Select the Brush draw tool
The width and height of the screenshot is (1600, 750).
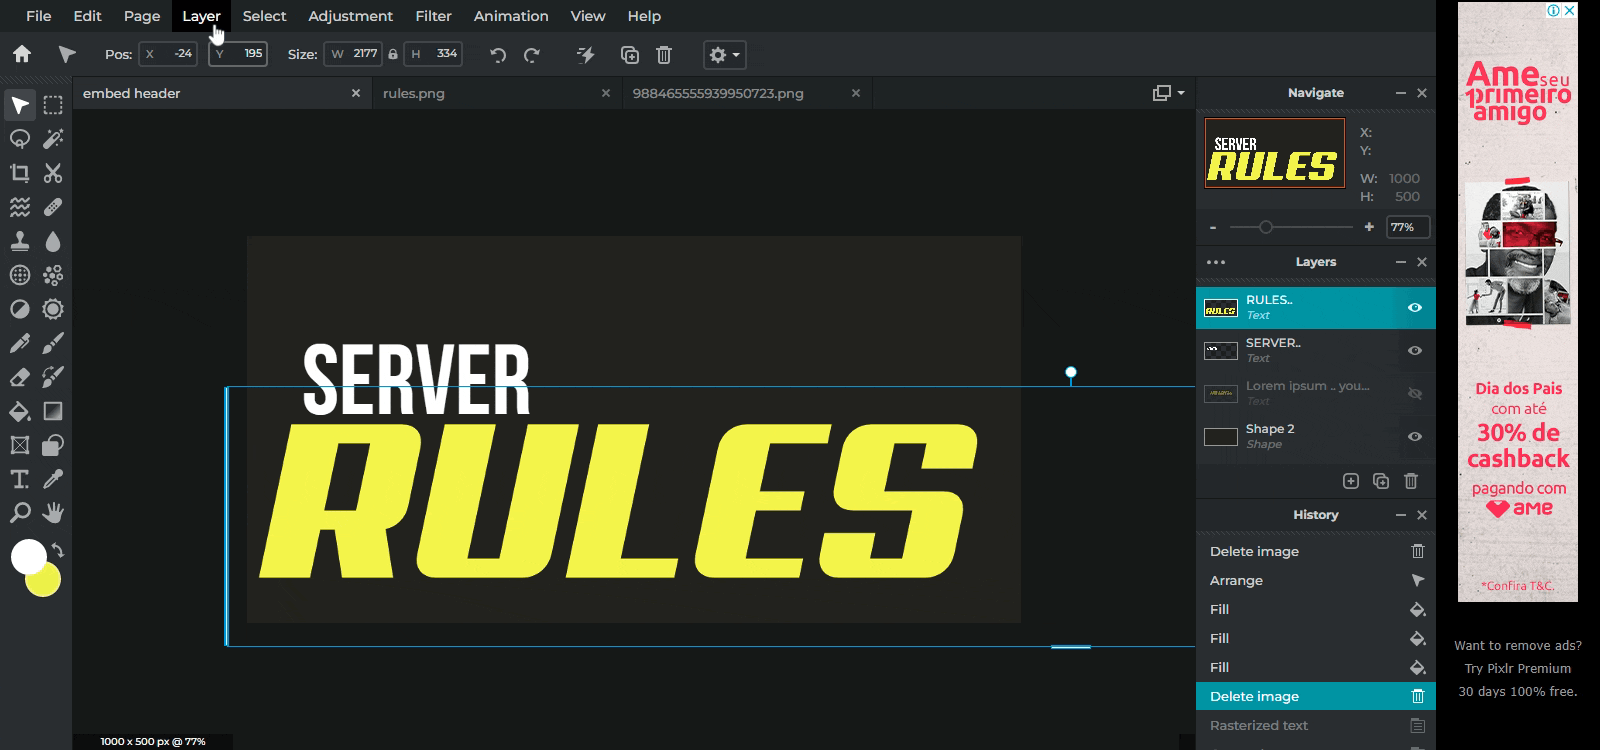click(53, 343)
